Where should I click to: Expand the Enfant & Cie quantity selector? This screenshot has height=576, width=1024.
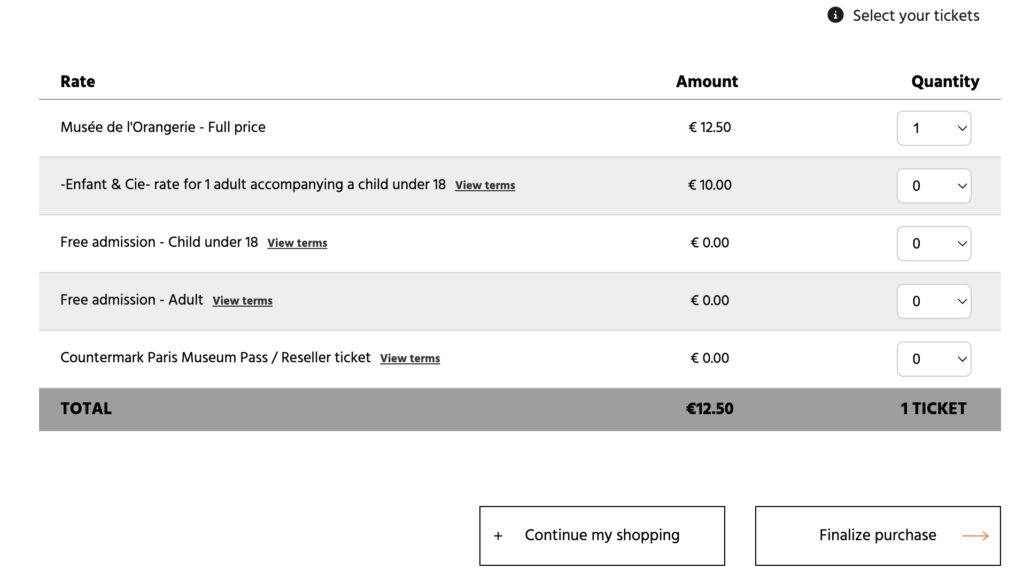tap(934, 186)
